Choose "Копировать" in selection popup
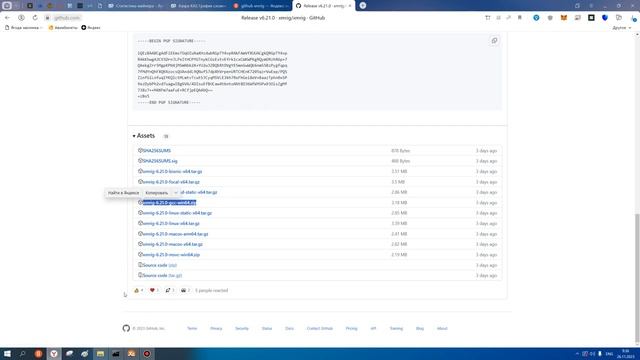 (x=157, y=193)
